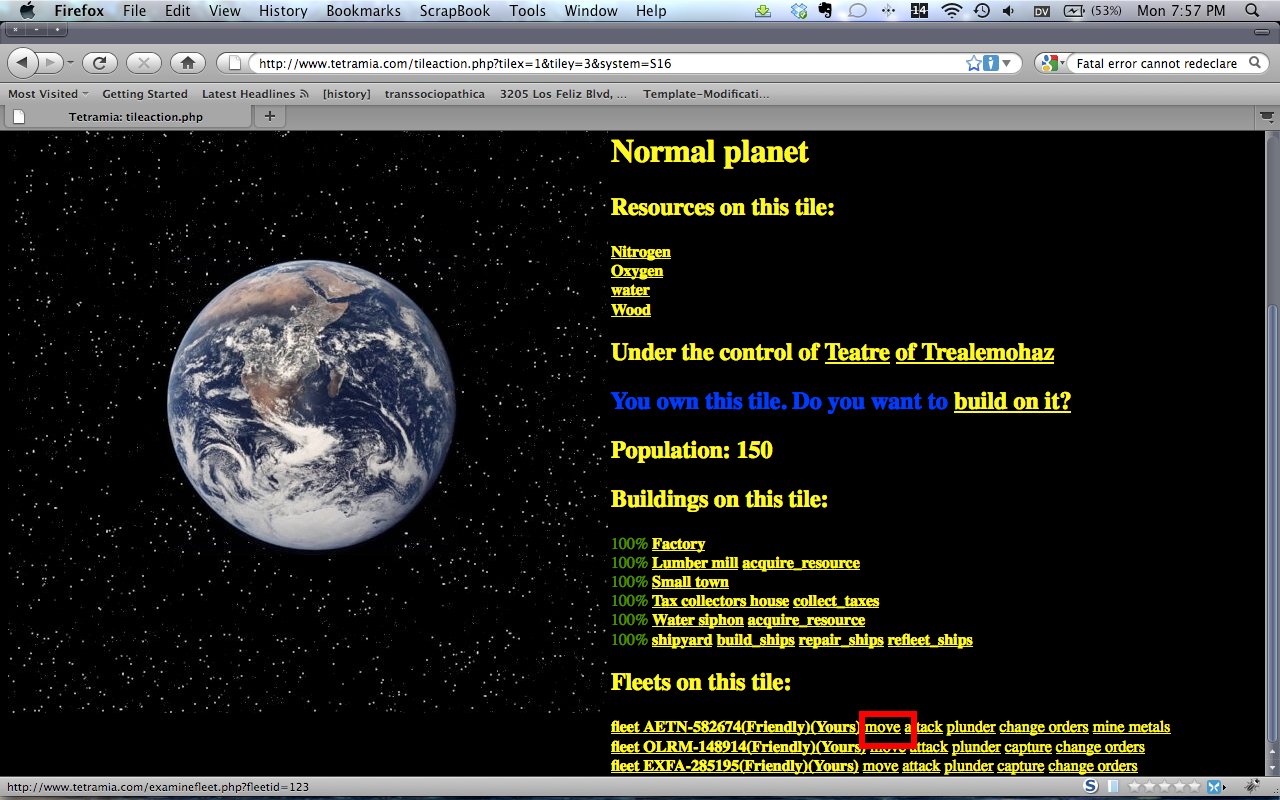This screenshot has height=800, width=1280.
Task: Expand the Most Visited bookmarks dropdown
Action: (48, 94)
